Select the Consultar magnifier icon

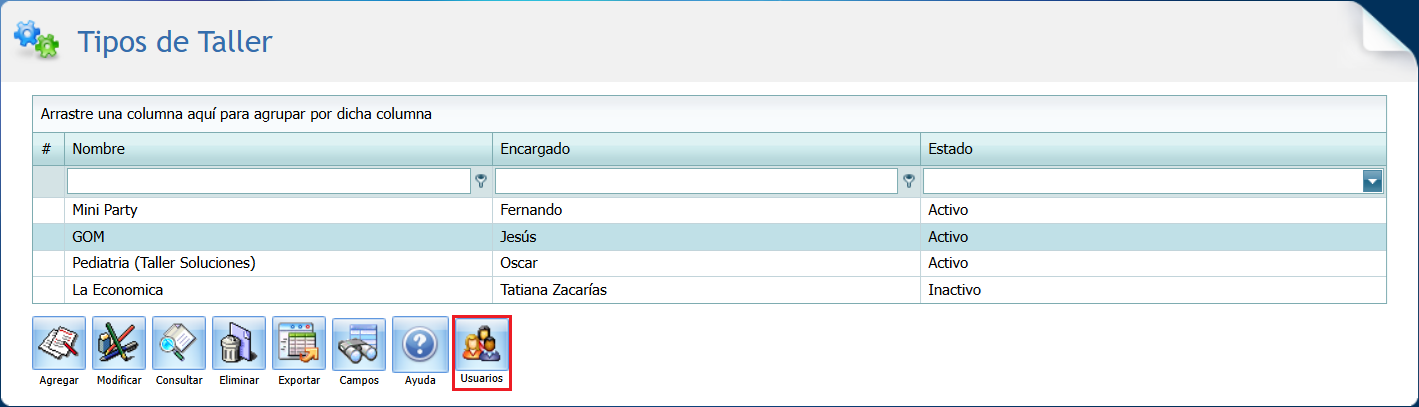click(179, 344)
